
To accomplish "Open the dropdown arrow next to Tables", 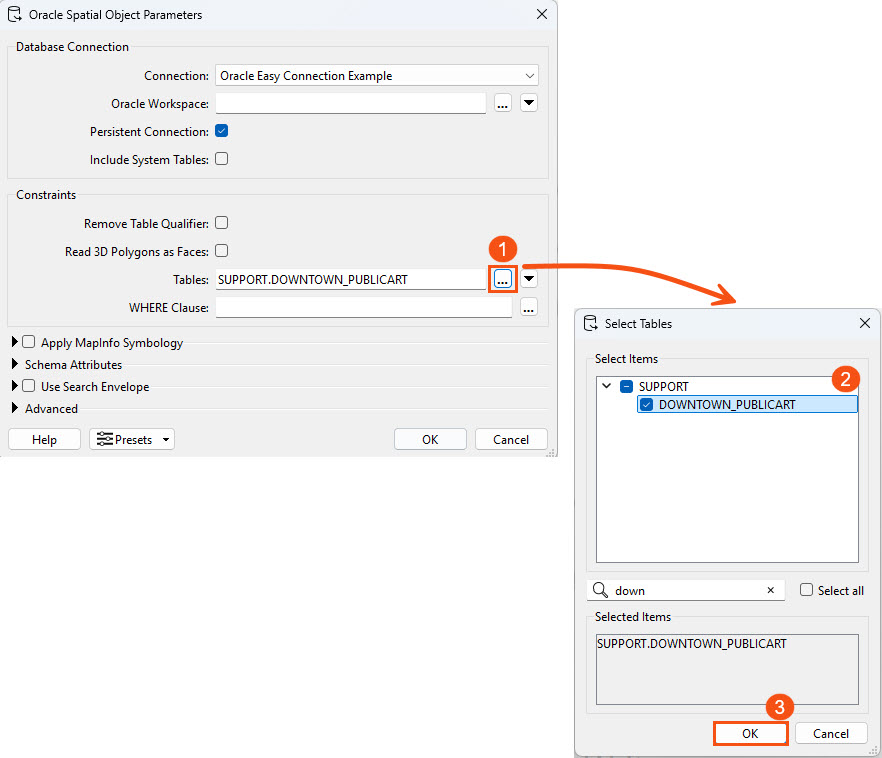I will click(528, 280).
